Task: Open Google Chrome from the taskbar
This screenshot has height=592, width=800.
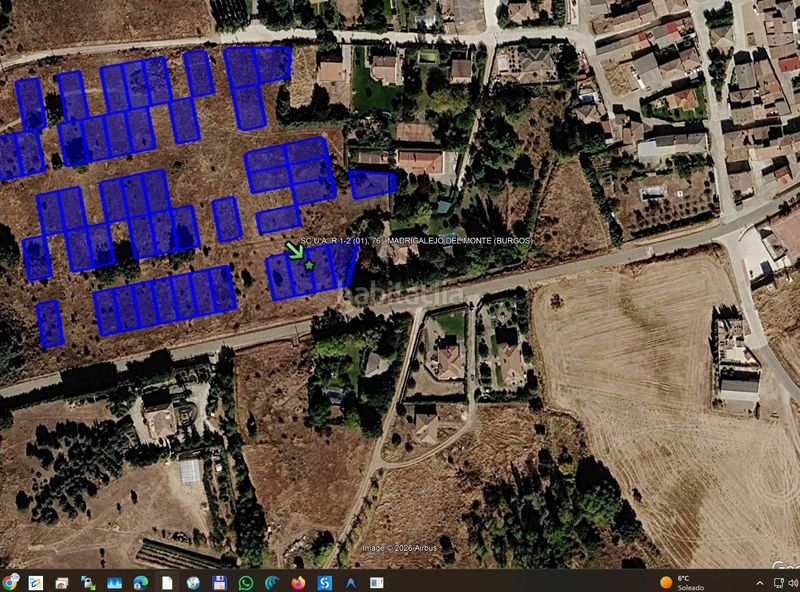Action: [9, 582]
